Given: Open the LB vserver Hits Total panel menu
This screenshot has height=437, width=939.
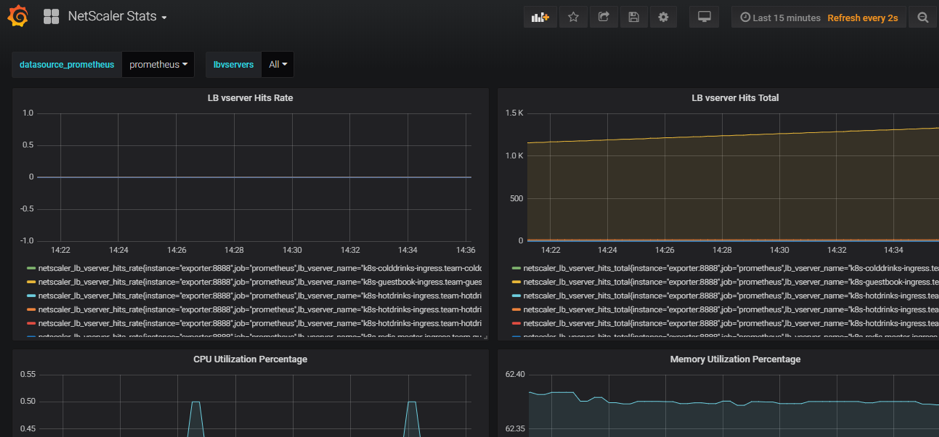Looking at the screenshot, I should (734, 98).
